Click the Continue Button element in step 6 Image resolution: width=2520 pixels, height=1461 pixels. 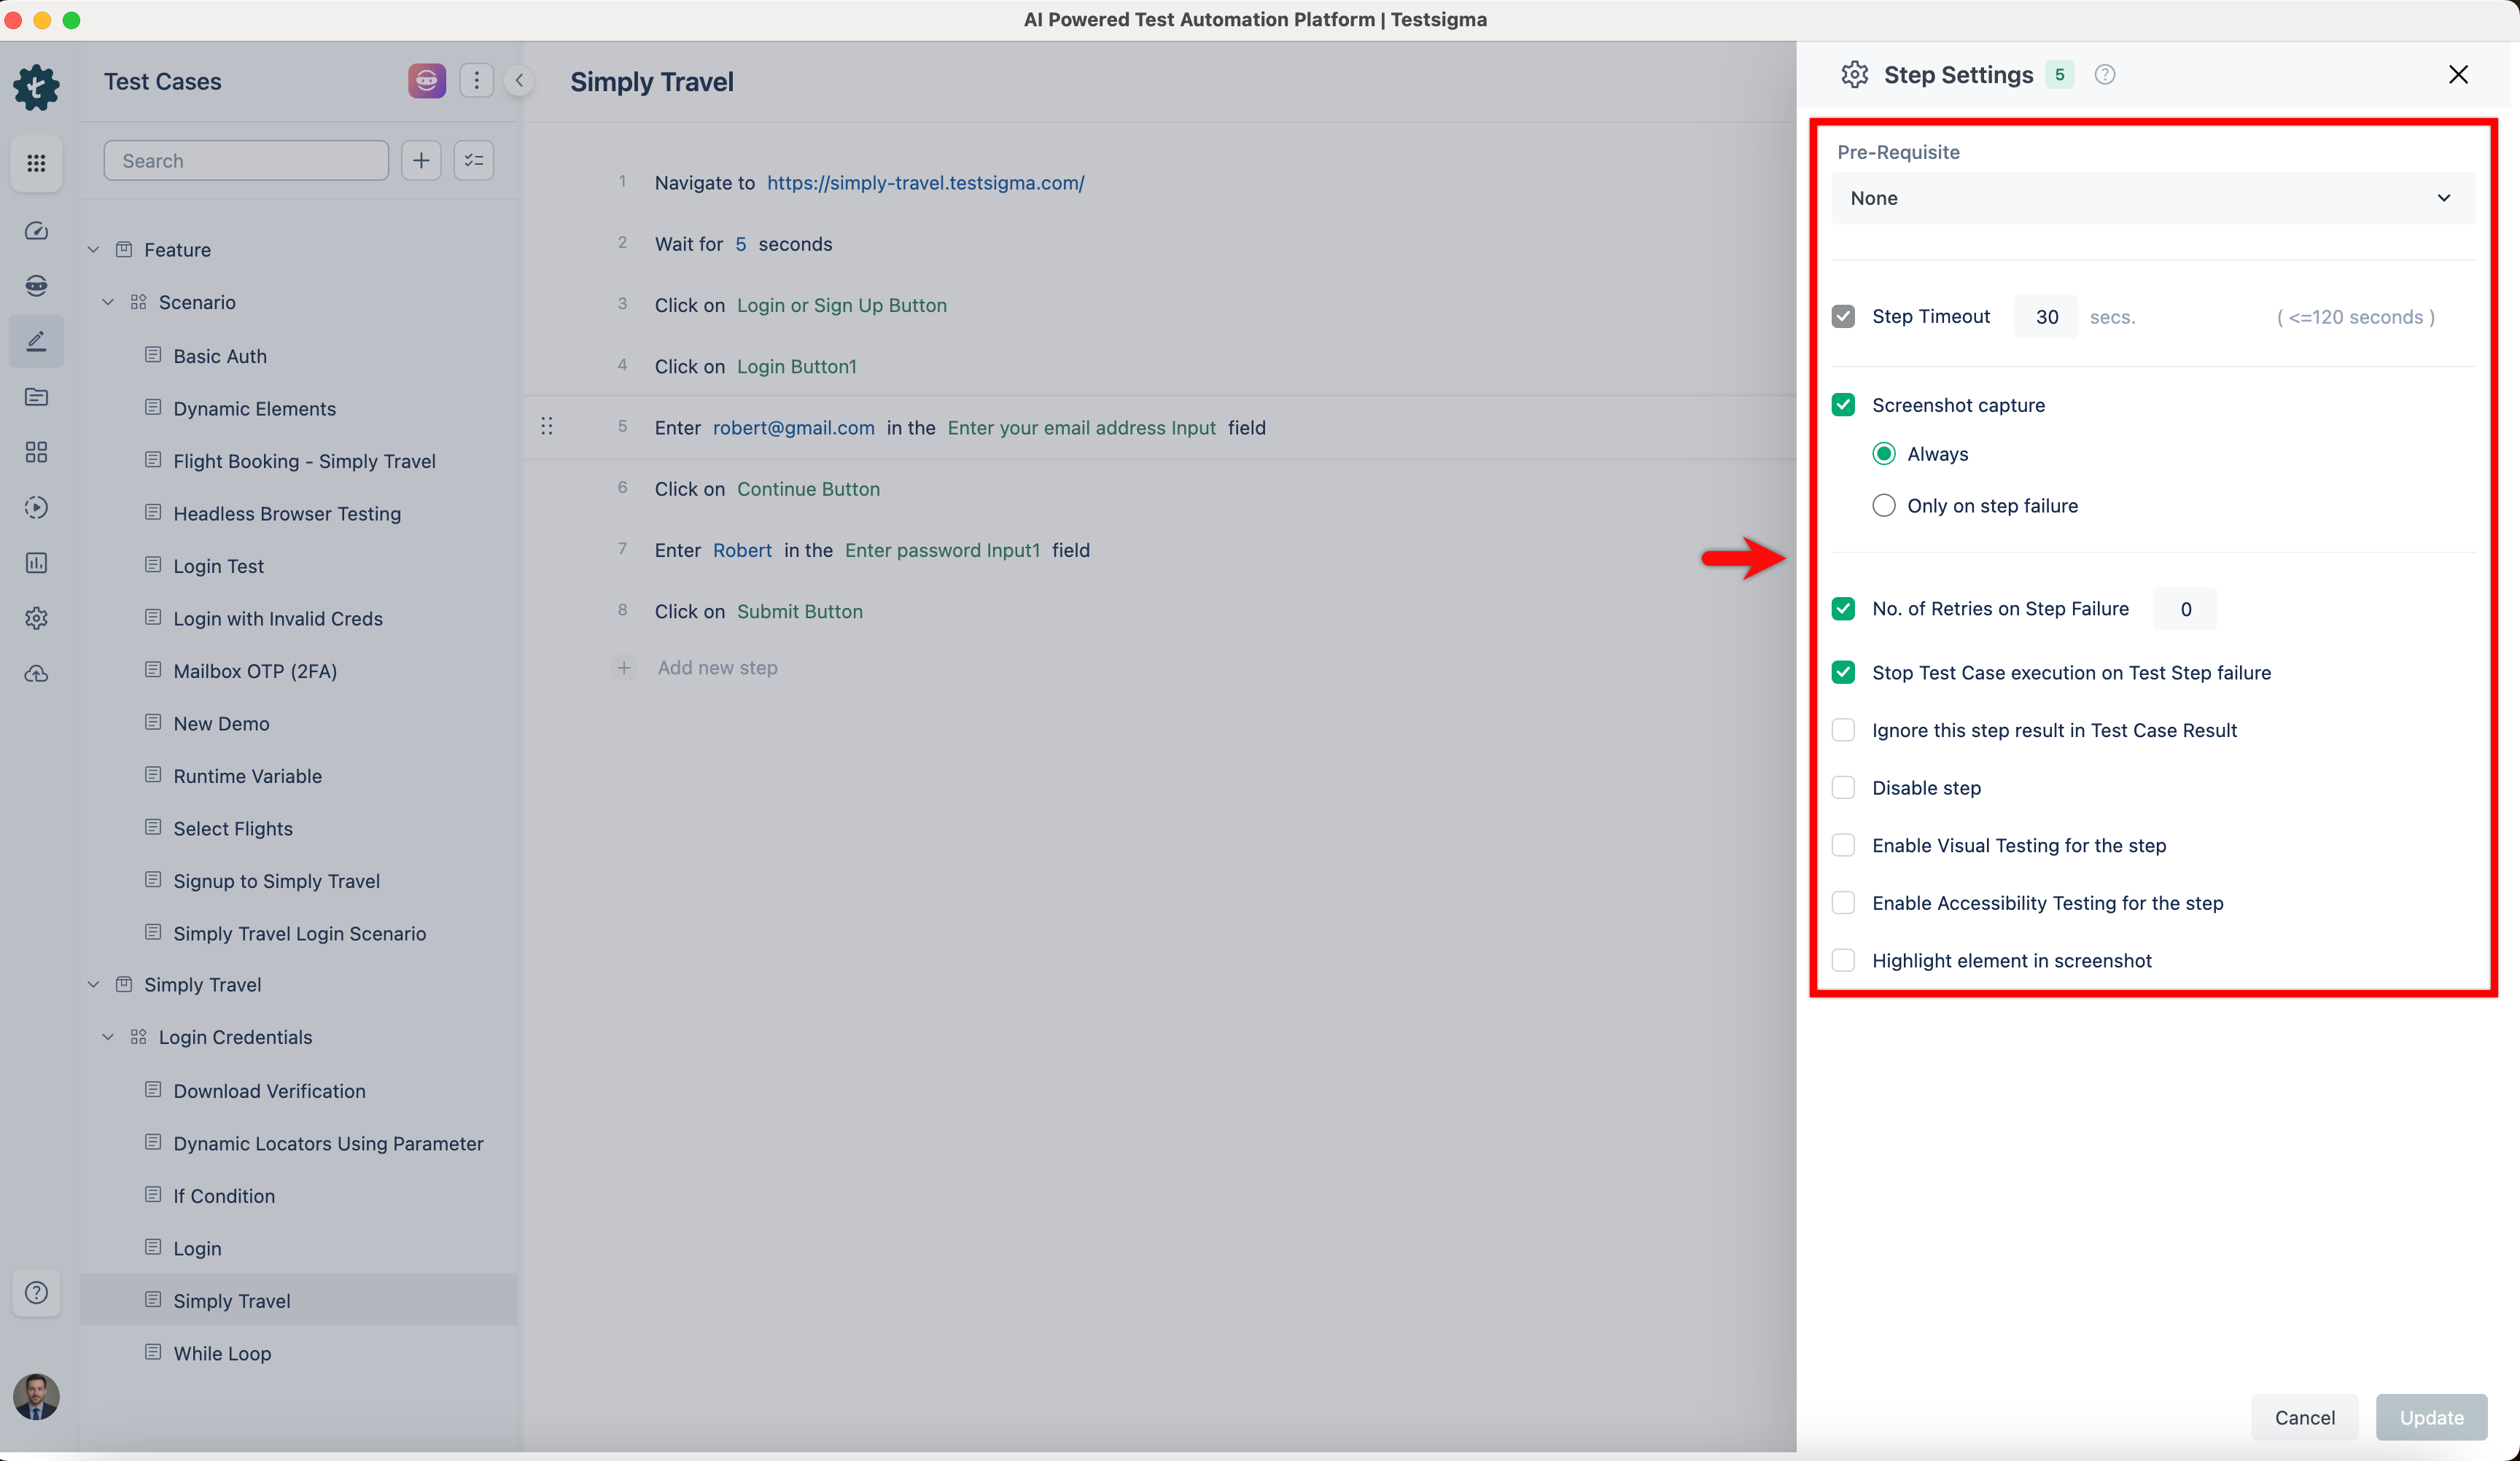click(808, 489)
